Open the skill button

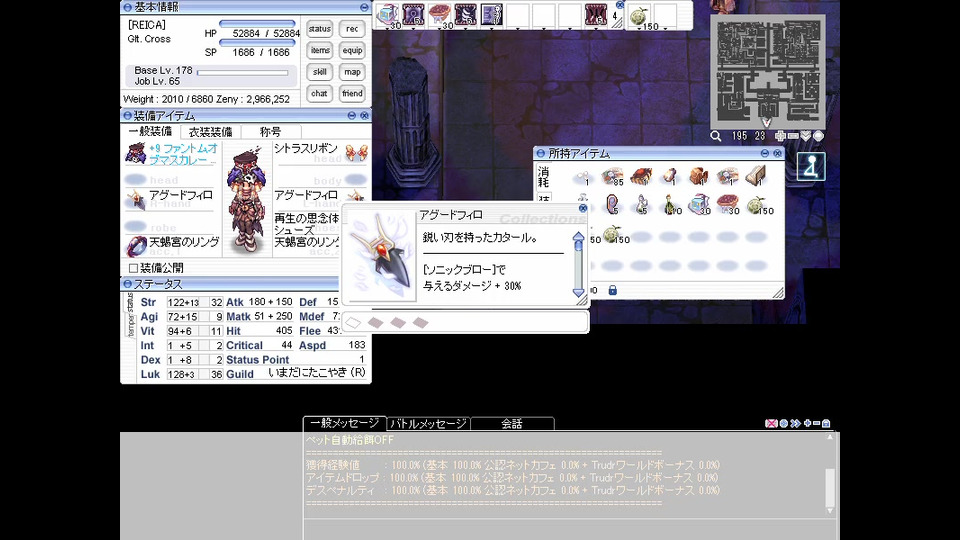[x=320, y=72]
